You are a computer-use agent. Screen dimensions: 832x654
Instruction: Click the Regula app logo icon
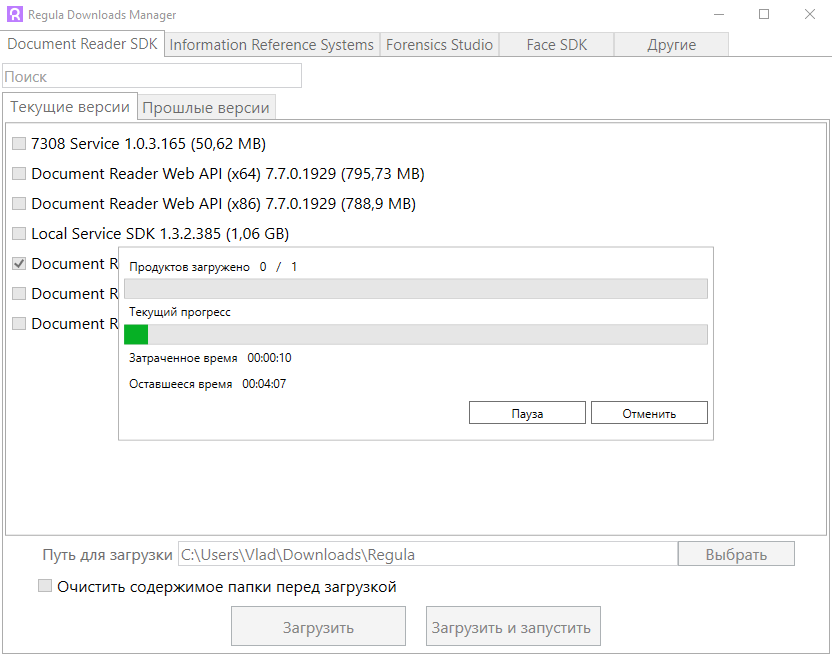point(15,14)
